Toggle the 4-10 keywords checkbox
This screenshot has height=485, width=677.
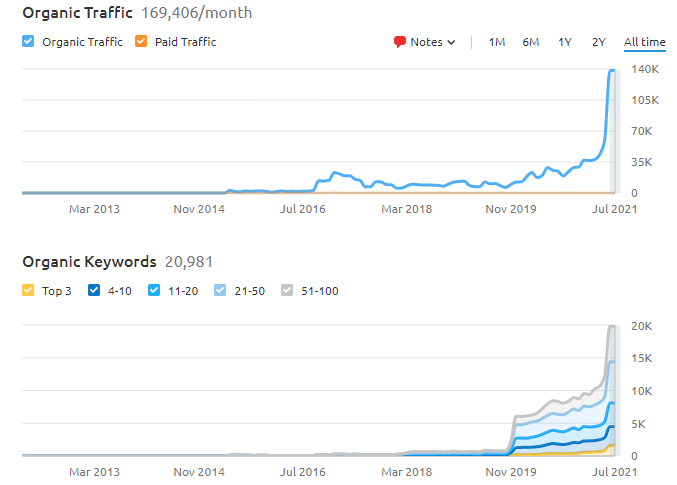pyautogui.click(x=94, y=290)
